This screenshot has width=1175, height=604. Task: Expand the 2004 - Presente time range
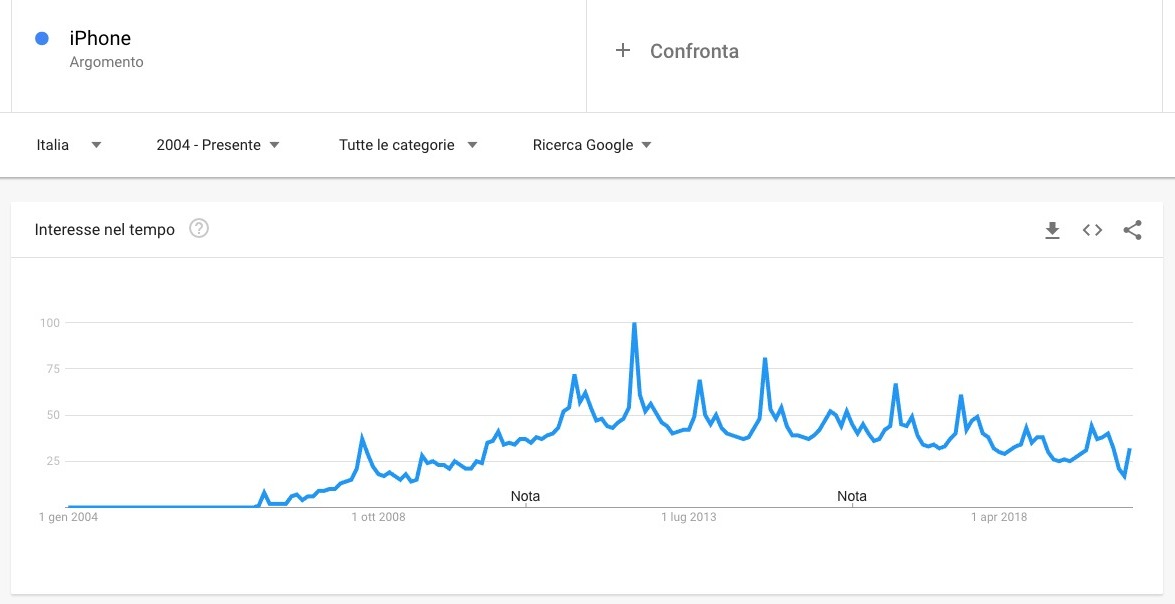pos(218,145)
